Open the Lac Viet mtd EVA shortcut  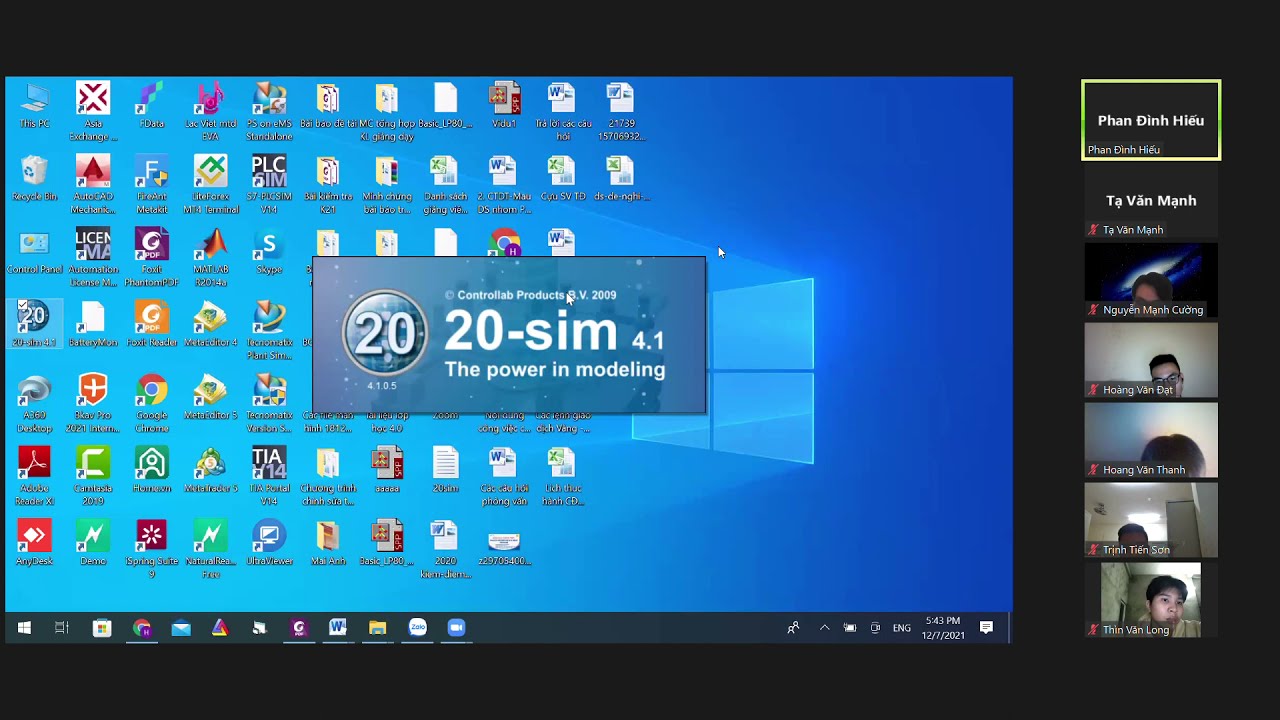(x=211, y=112)
